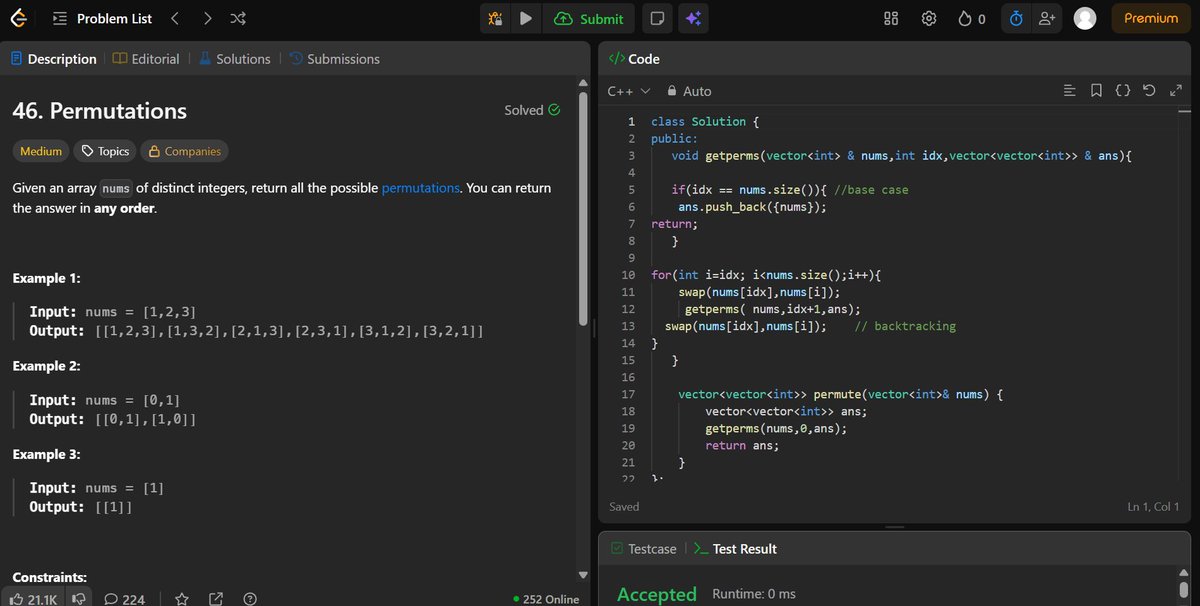This screenshot has height=606, width=1200.
Task: Go to previous problem arrow
Action: point(175,18)
